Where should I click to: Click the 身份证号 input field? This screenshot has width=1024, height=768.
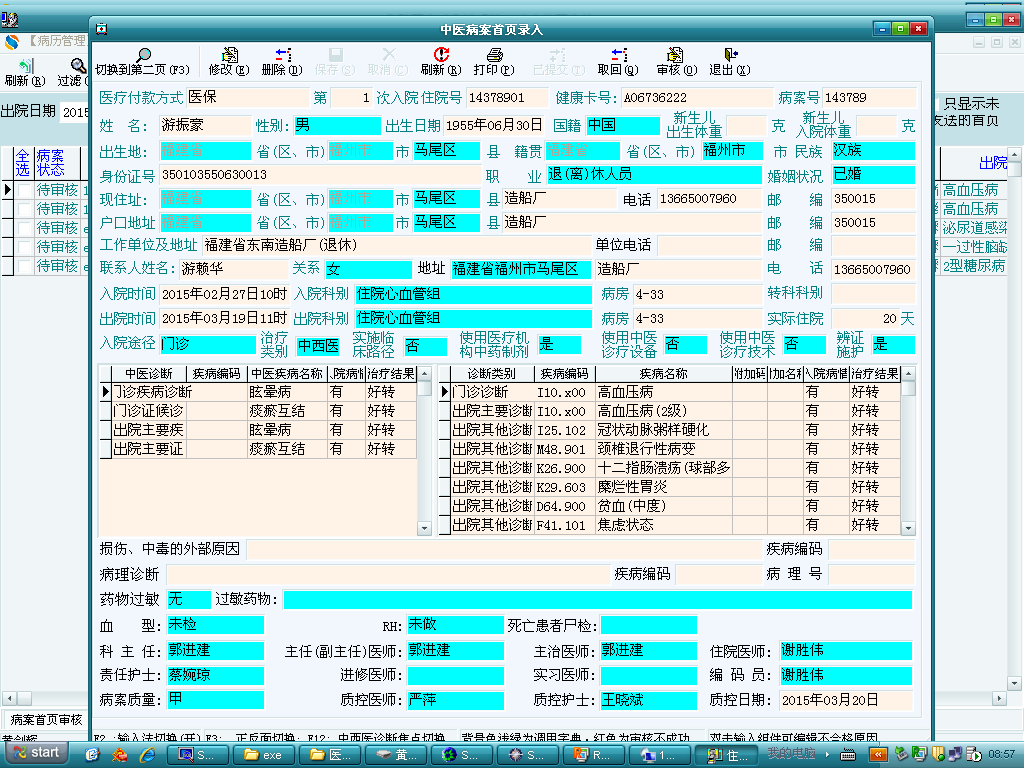[x=319, y=174]
